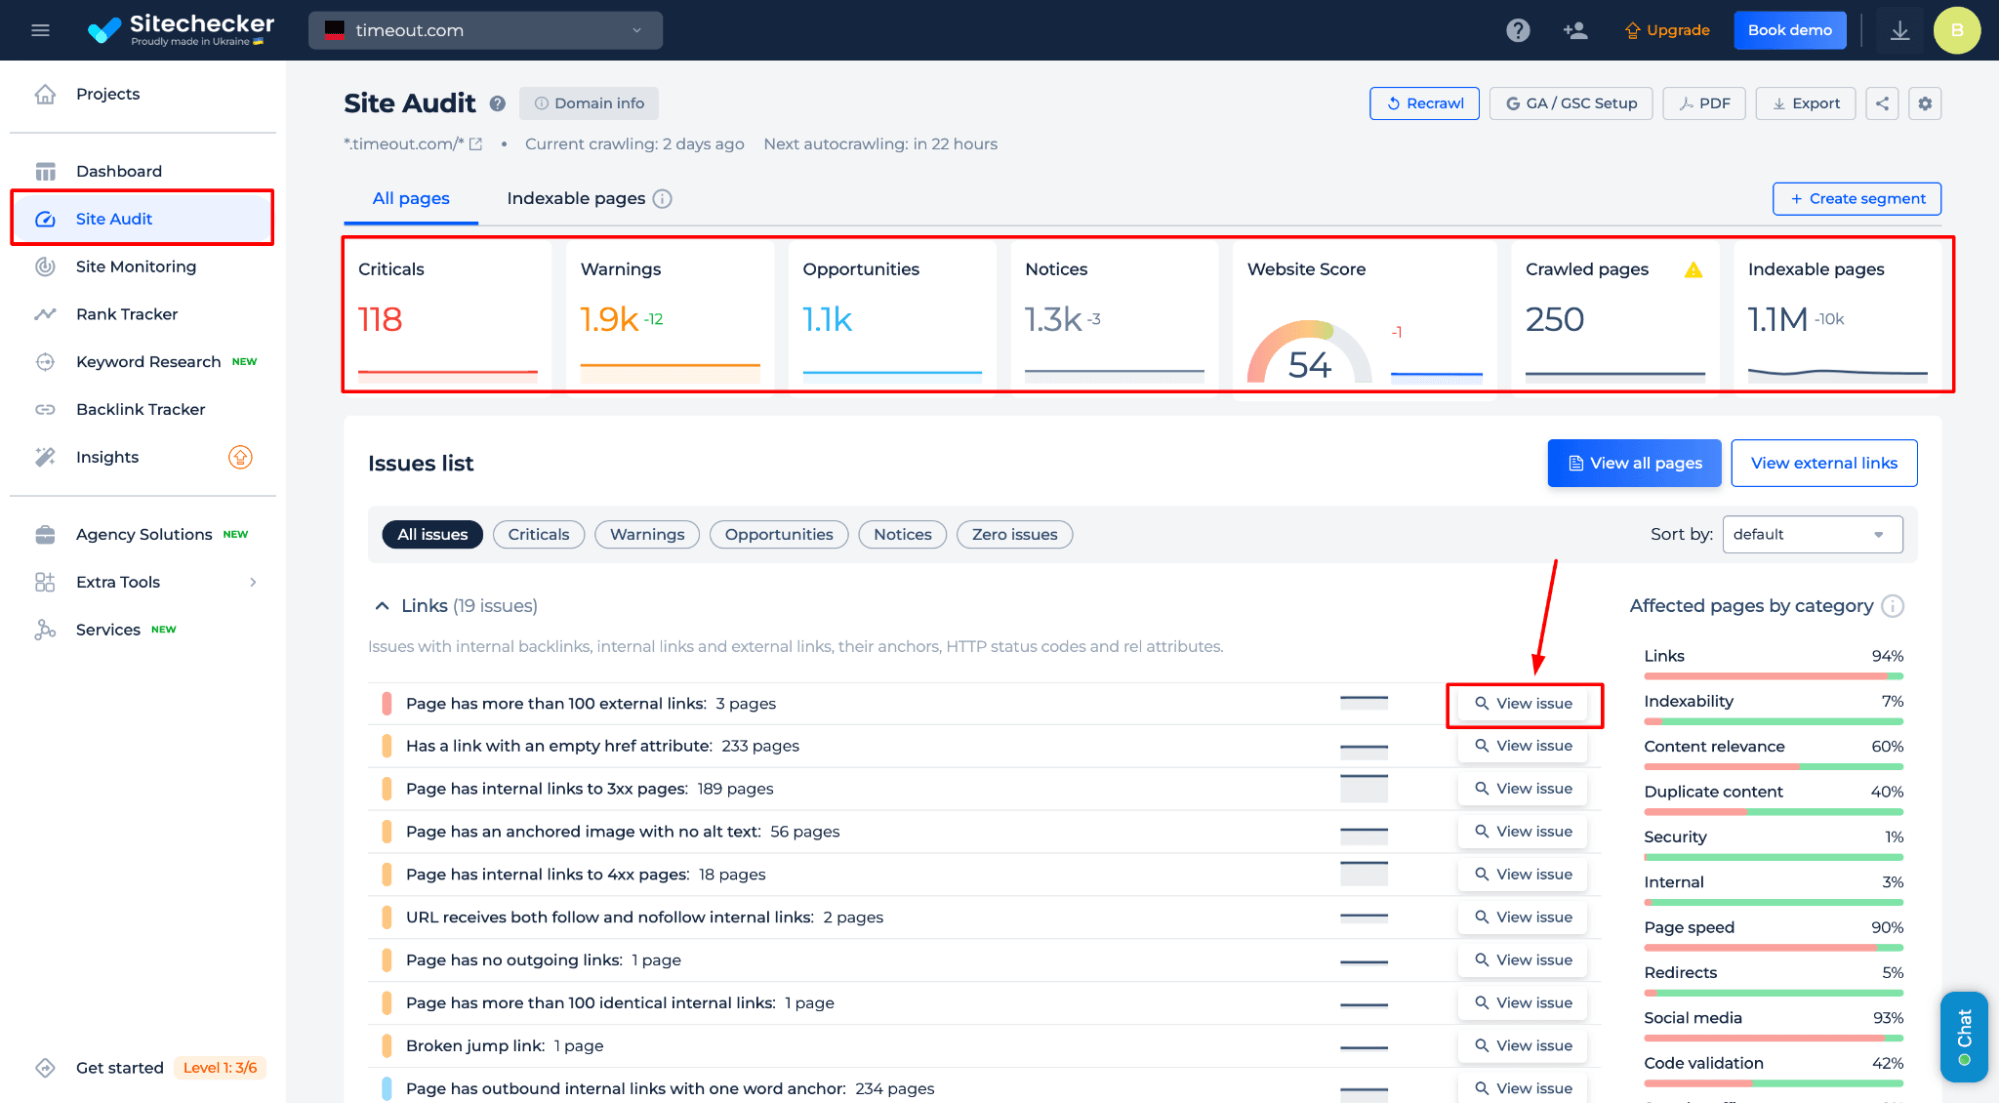The width and height of the screenshot is (1999, 1103).
Task: Toggle the All Issues filter button
Action: coord(432,534)
